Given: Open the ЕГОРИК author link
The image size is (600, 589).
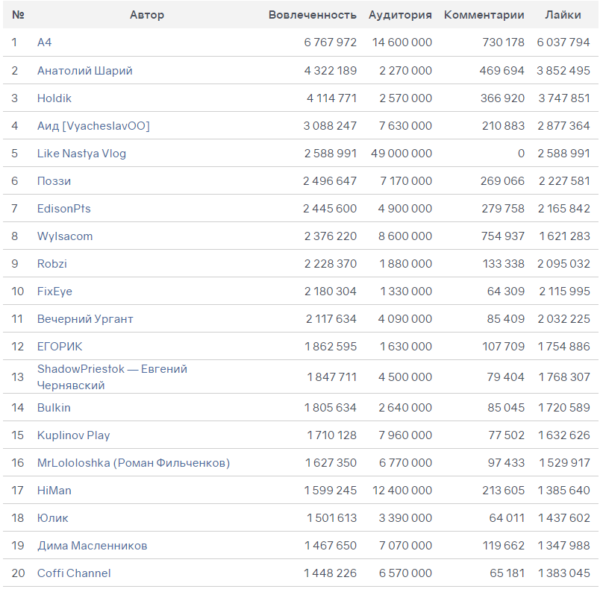Looking at the screenshot, I should [59, 346].
